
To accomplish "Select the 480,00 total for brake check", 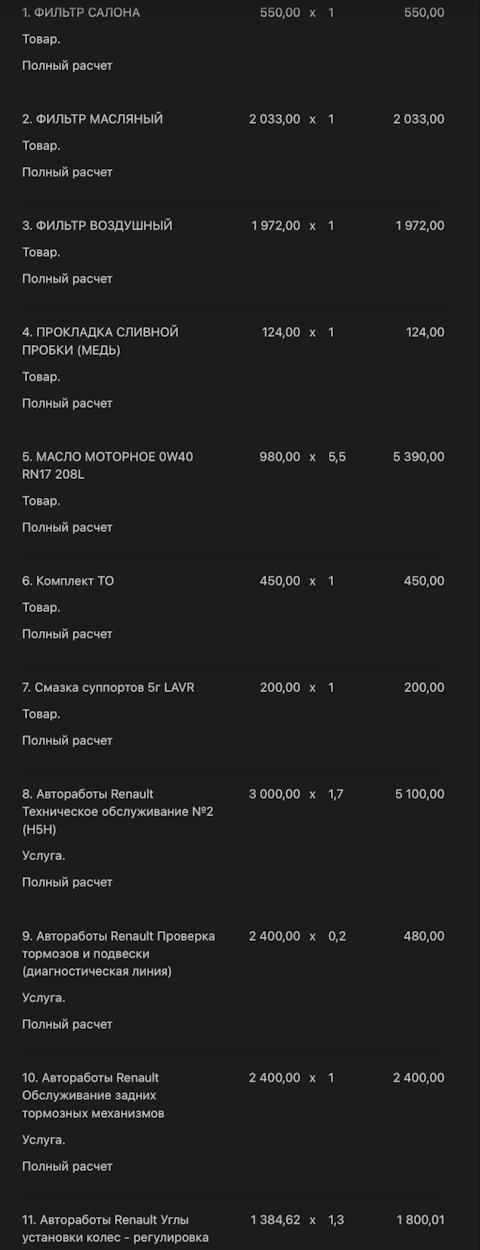I will 424,936.
